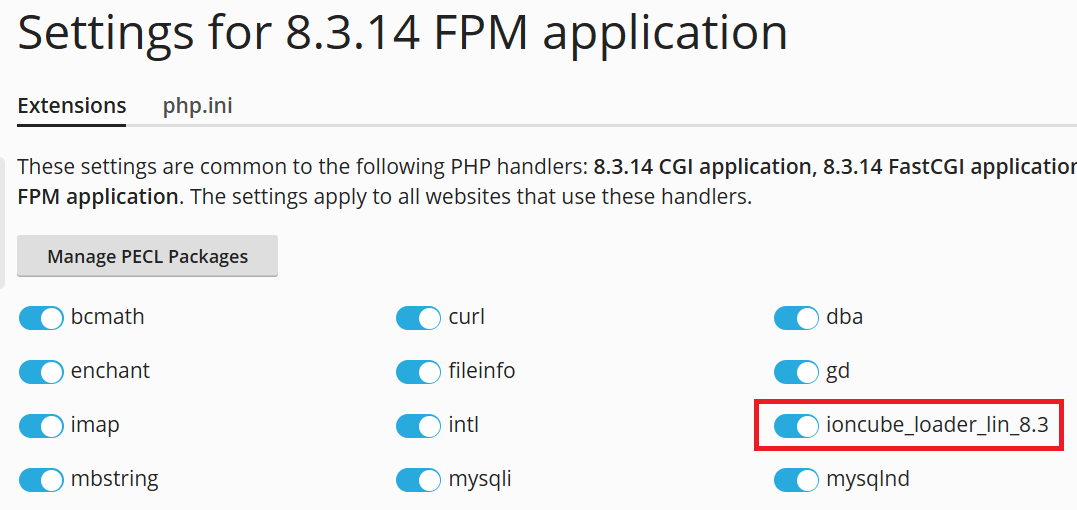This screenshot has height=510, width=1077.
Task: Click the mysqlnd extension label
Action: [868, 479]
